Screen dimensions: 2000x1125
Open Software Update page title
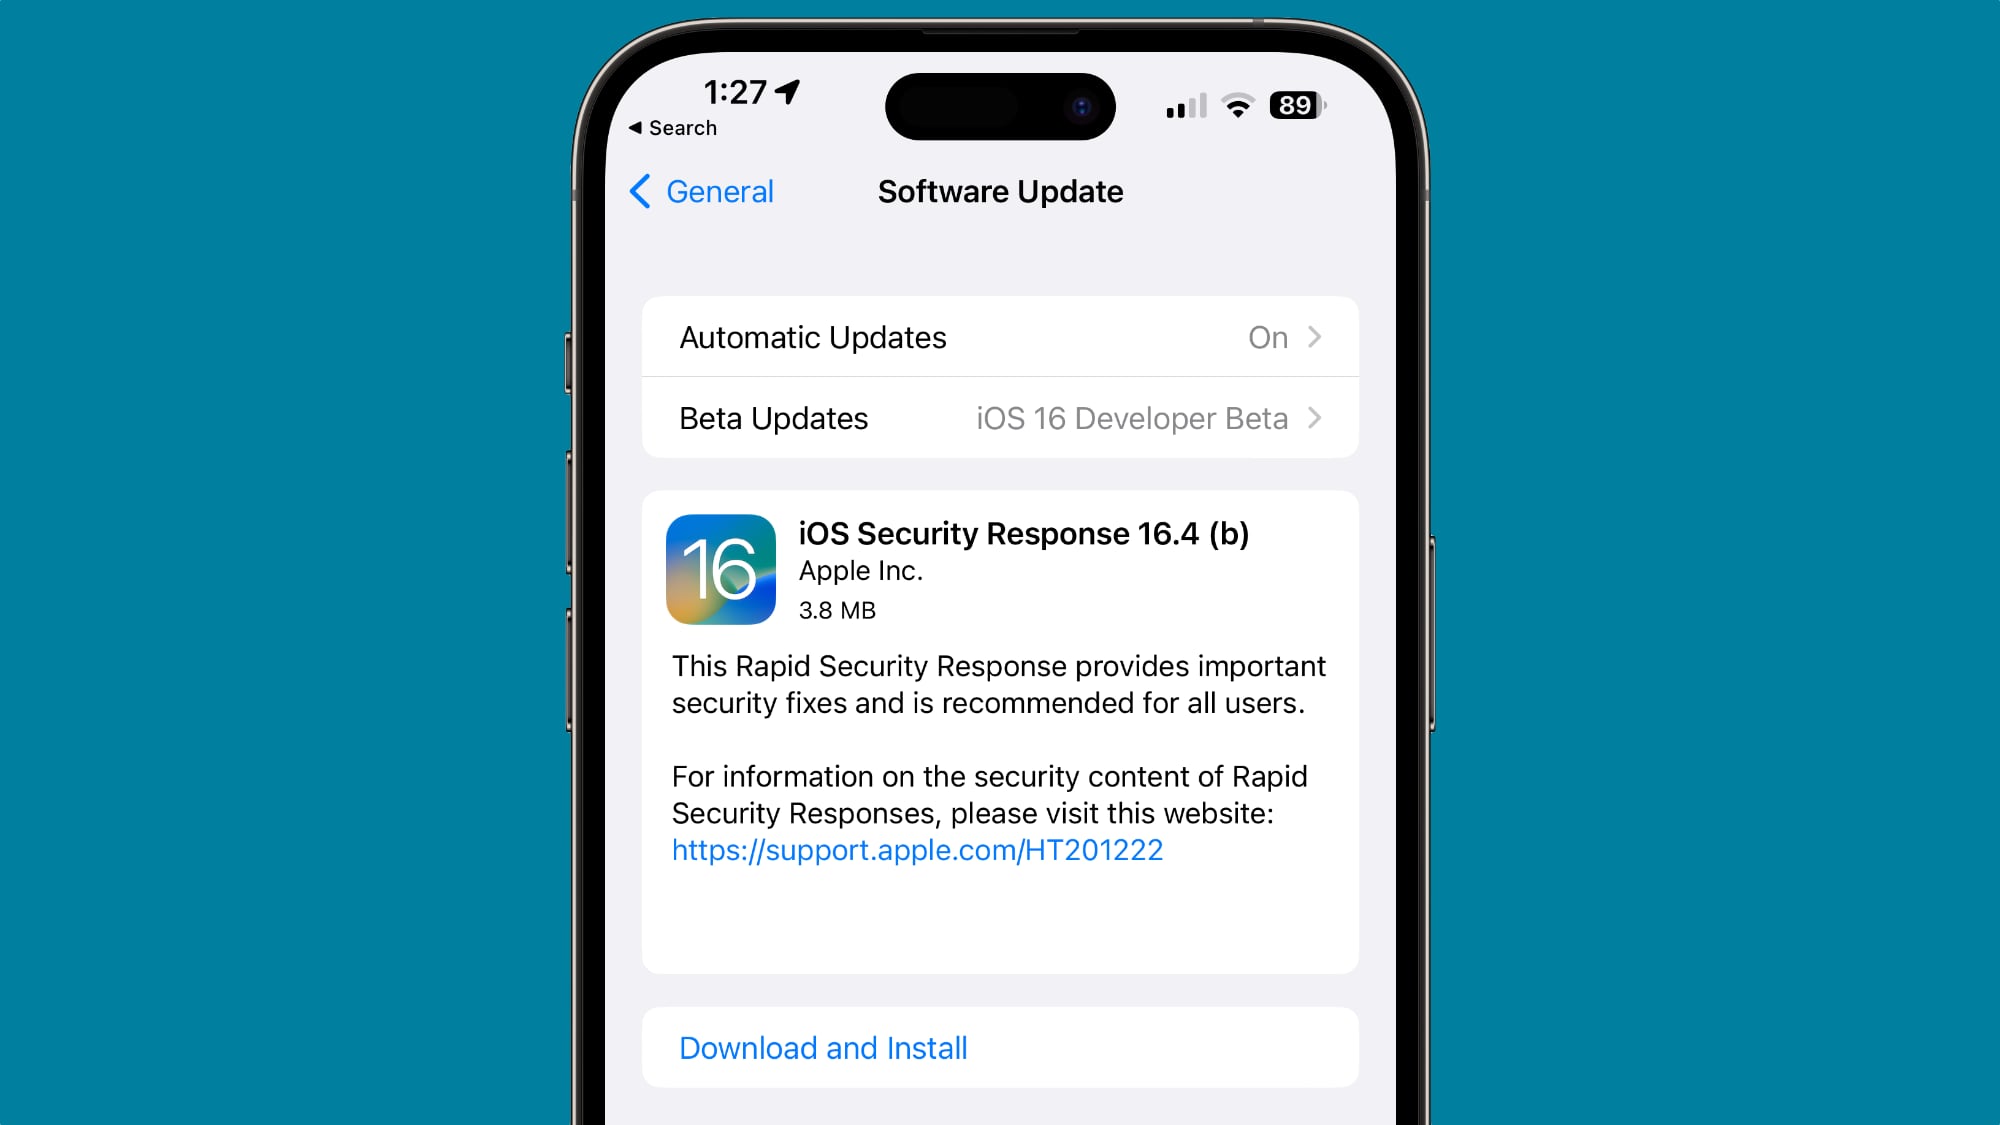(1000, 191)
